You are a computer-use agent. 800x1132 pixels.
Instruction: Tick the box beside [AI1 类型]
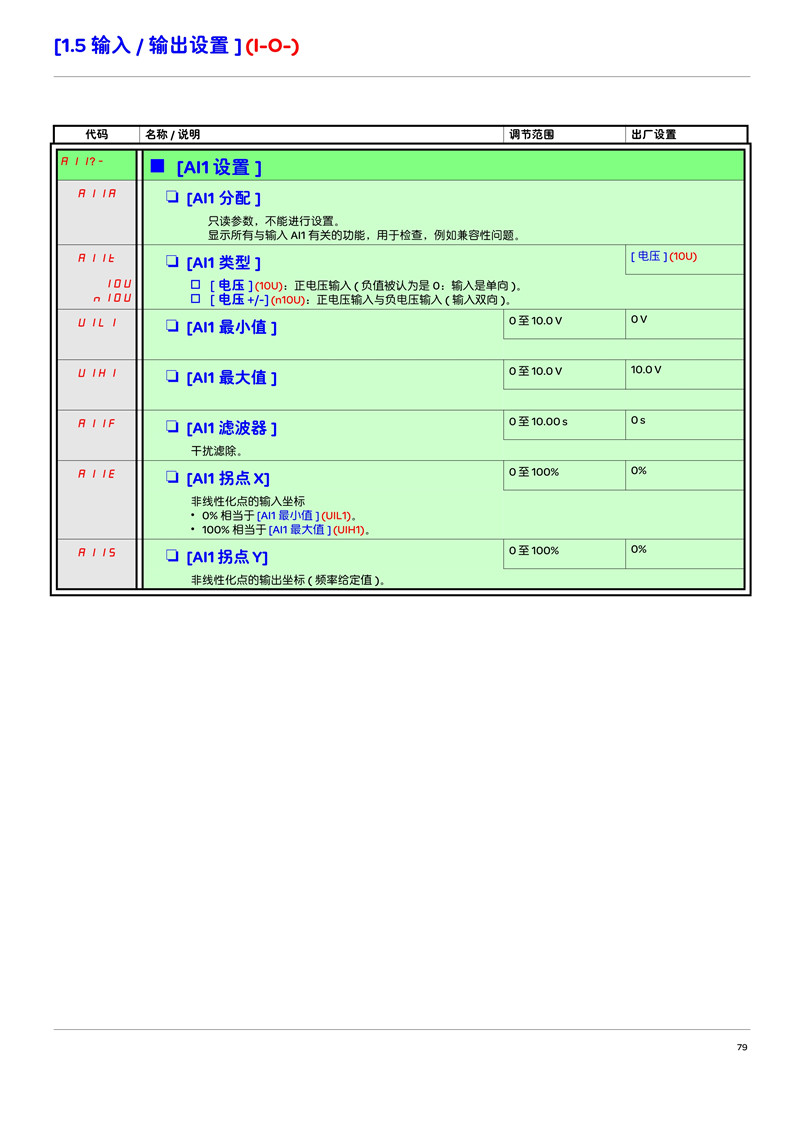click(x=172, y=261)
